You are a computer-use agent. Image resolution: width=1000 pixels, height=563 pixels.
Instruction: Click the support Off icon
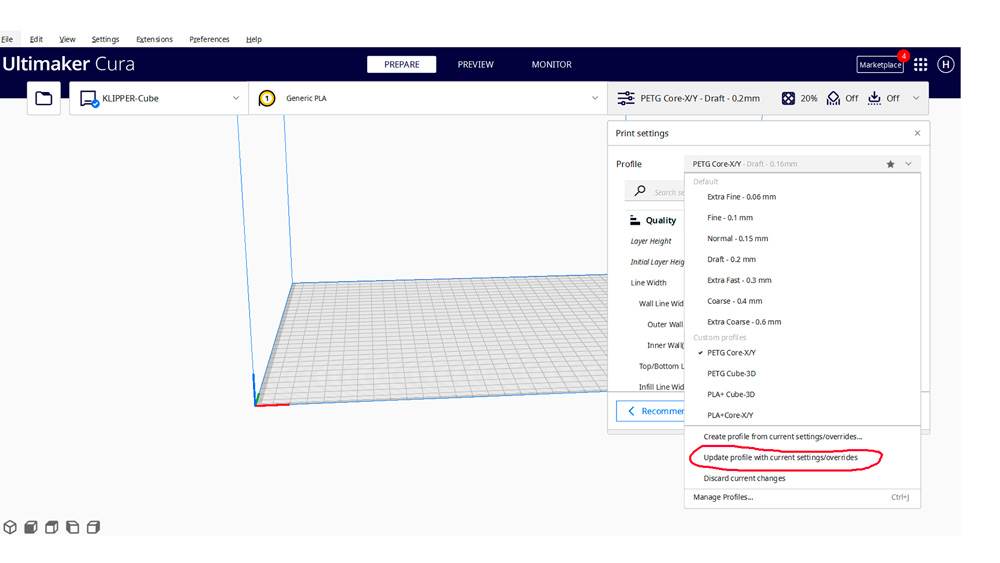coord(833,98)
